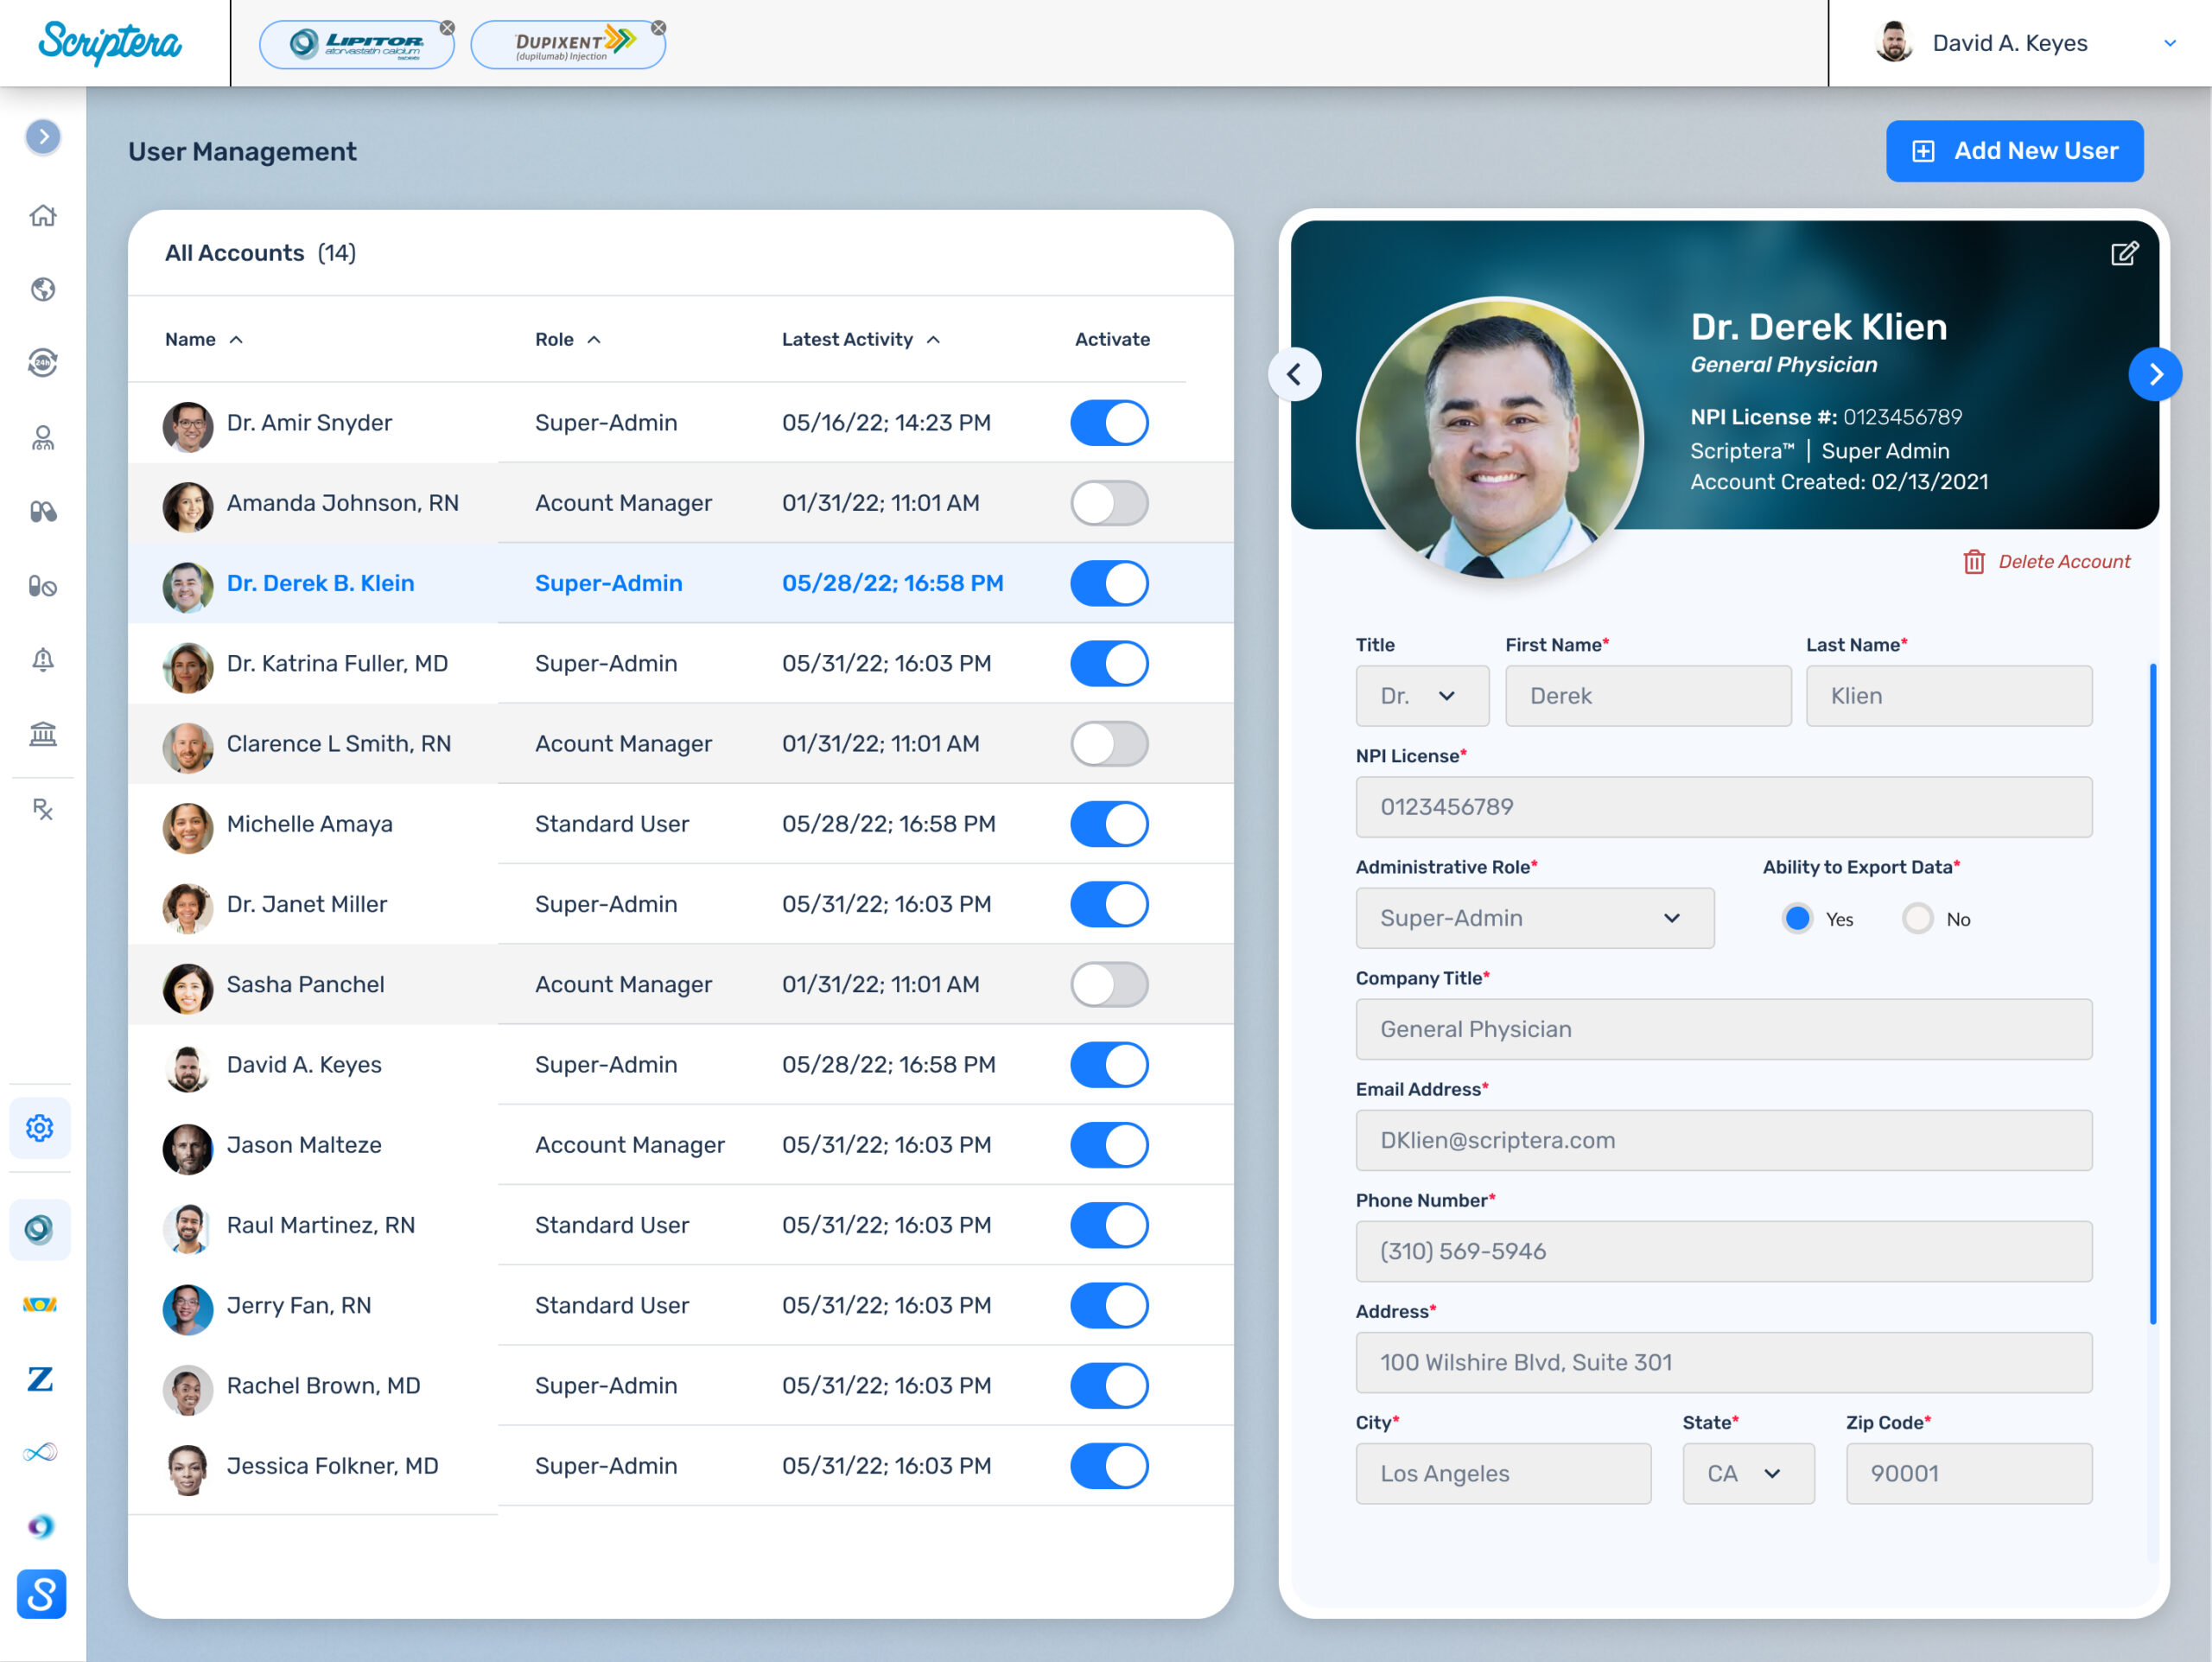The width and height of the screenshot is (2212, 1662).
Task: Click the bank institution sidebar icon
Action: point(42,735)
